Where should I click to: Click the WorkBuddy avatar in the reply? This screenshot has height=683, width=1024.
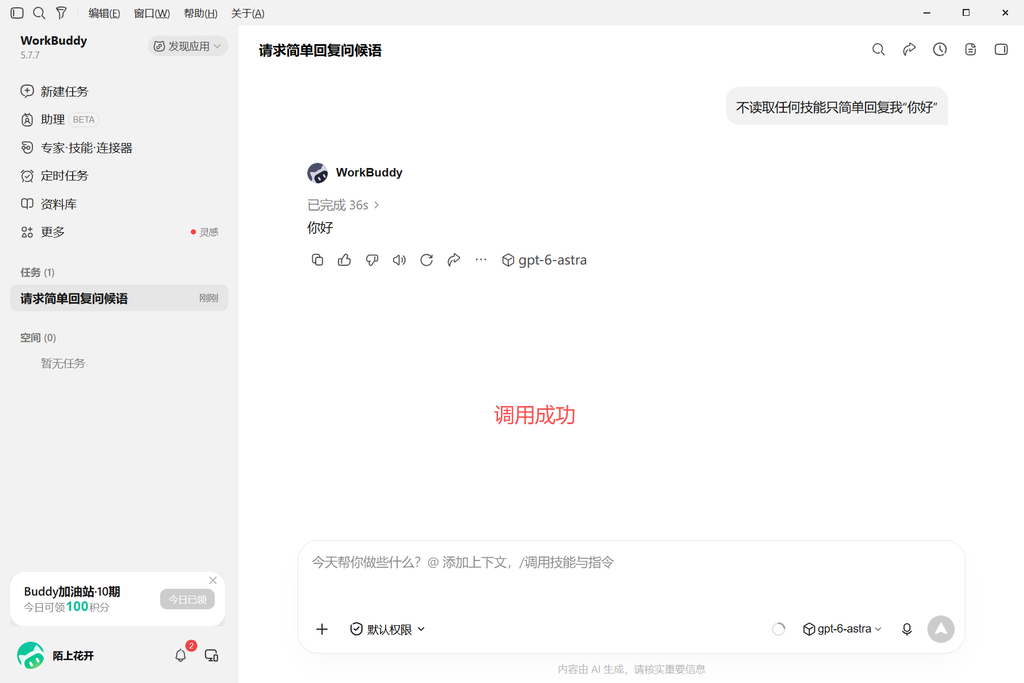pos(317,173)
